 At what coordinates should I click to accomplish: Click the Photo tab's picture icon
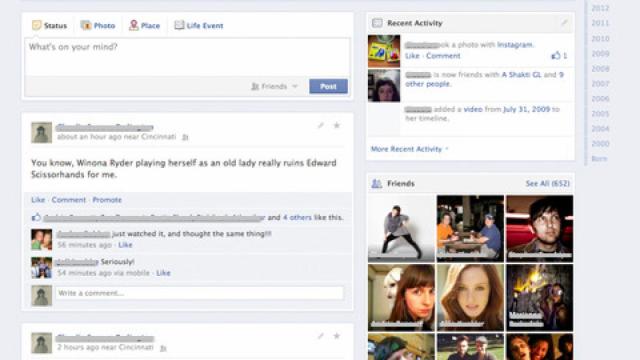(x=86, y=25)
